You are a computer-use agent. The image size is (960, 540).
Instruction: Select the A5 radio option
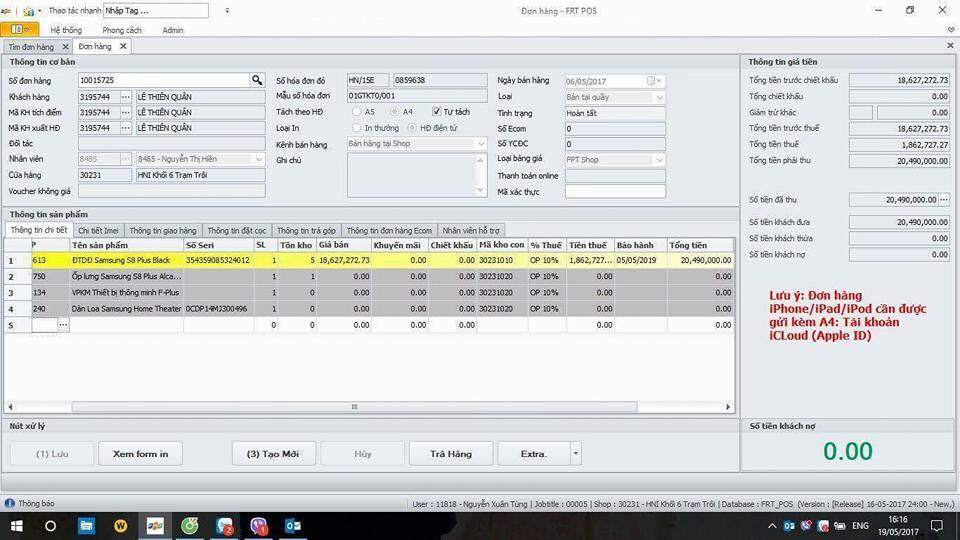tap(357, 112)
